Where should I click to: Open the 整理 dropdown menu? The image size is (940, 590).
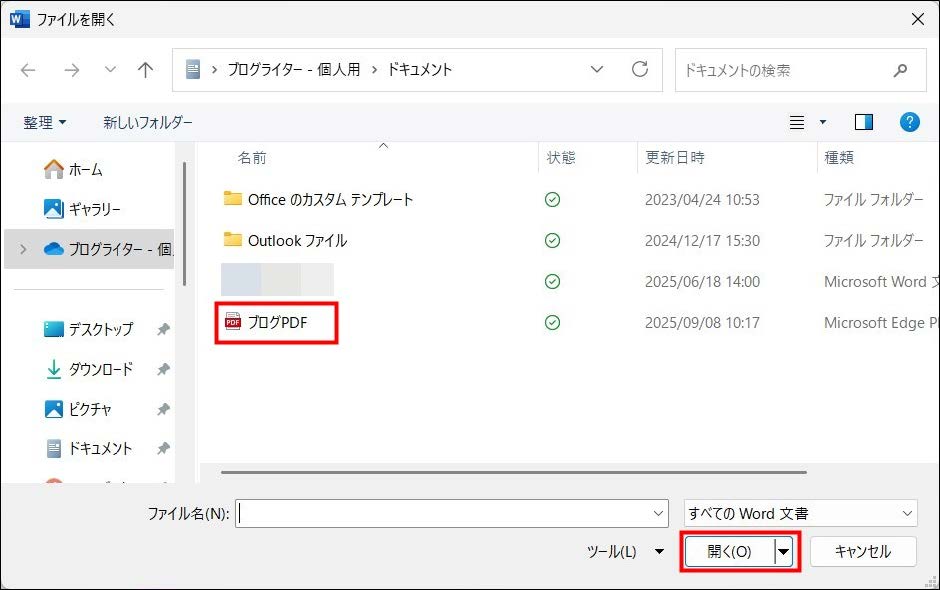[45, 122]
